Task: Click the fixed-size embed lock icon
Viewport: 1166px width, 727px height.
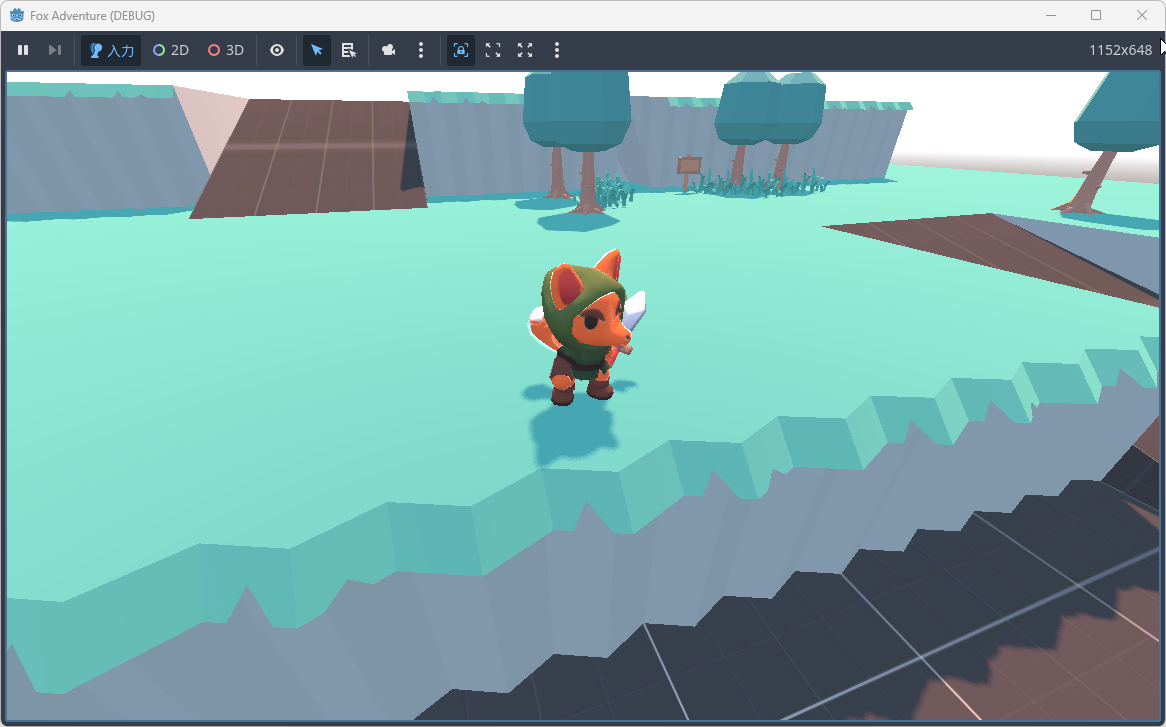Action: point(461,50)
